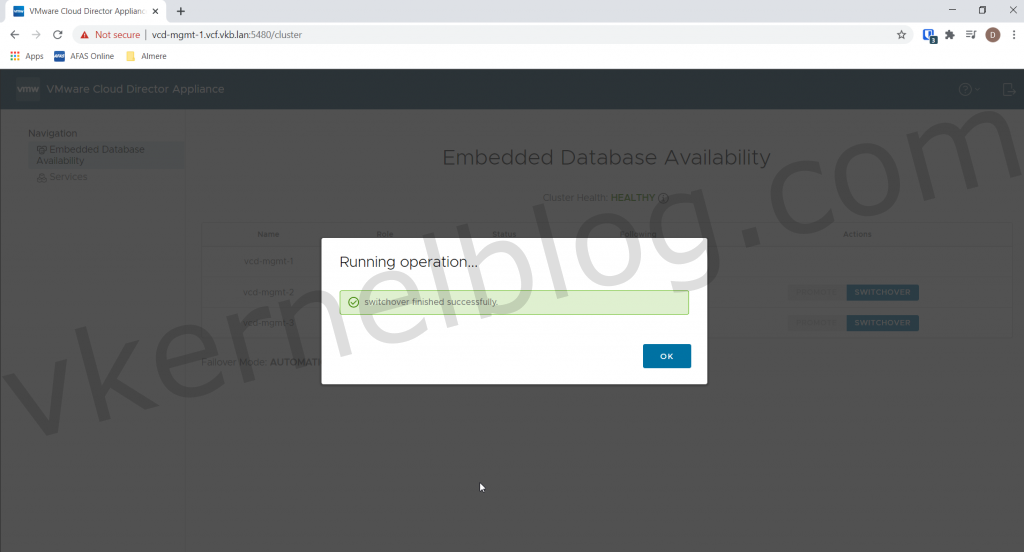Click the Cluster Health info icon
This screenshot has height=552, width=1024.
point(663,198)
